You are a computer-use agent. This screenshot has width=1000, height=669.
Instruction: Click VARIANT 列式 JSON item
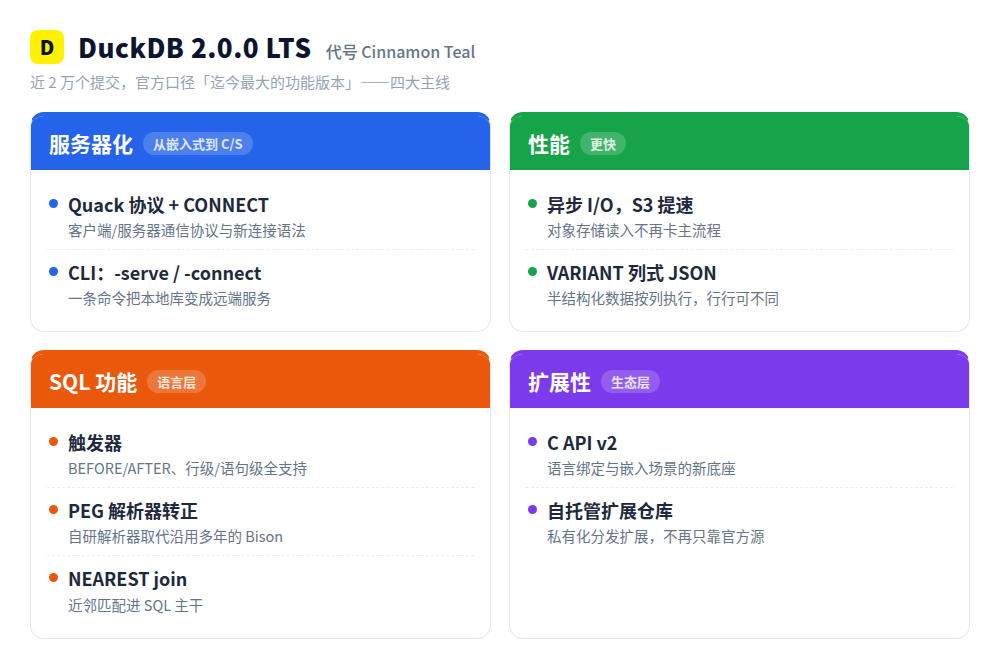631,274
